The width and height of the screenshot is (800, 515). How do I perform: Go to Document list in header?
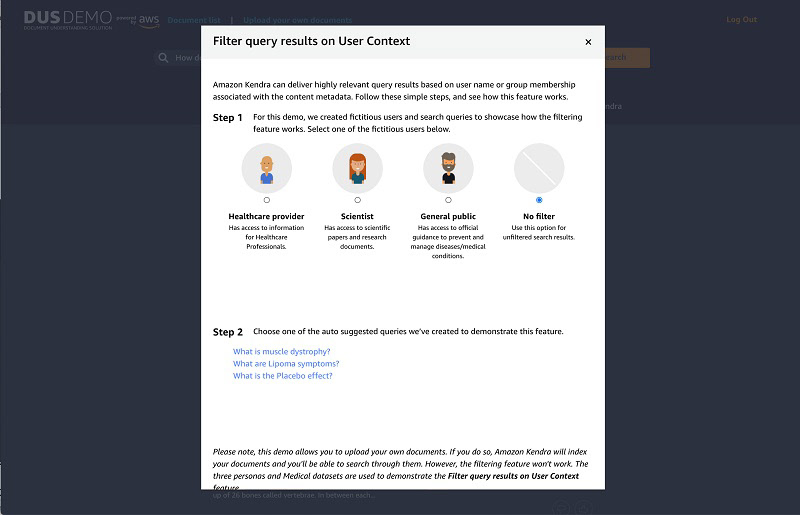pyautogui.click(x=194, y=20)
